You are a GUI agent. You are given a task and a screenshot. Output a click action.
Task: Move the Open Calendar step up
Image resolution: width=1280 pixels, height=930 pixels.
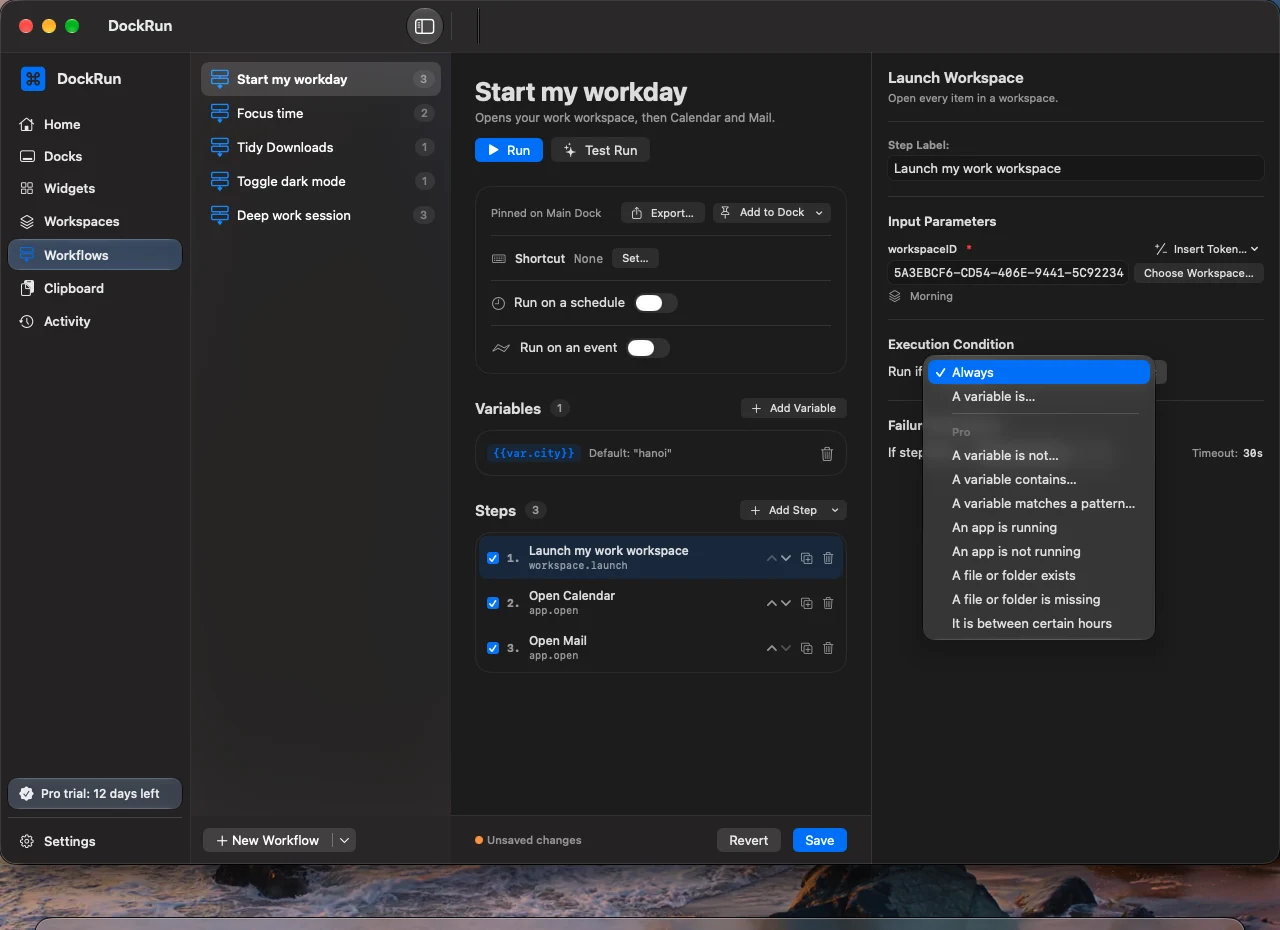(771, 603)
